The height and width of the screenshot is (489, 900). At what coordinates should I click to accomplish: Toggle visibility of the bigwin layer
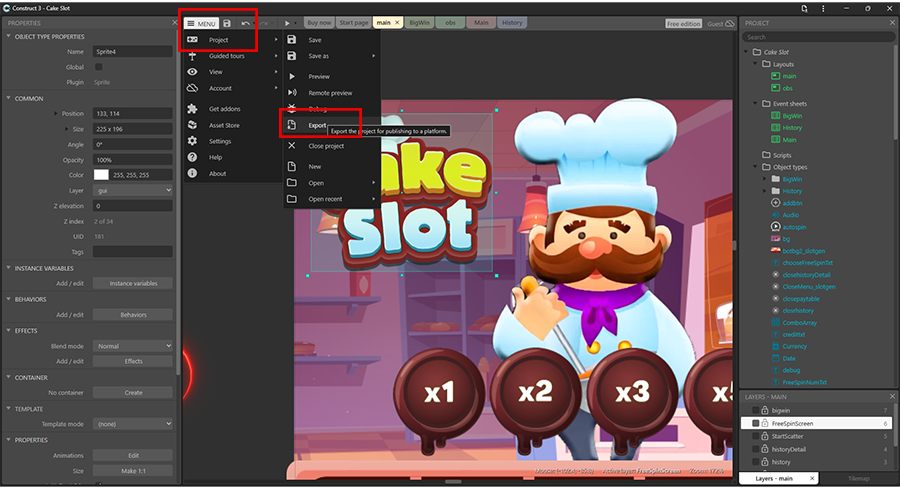pyautogui.click(x=756, y=411)
